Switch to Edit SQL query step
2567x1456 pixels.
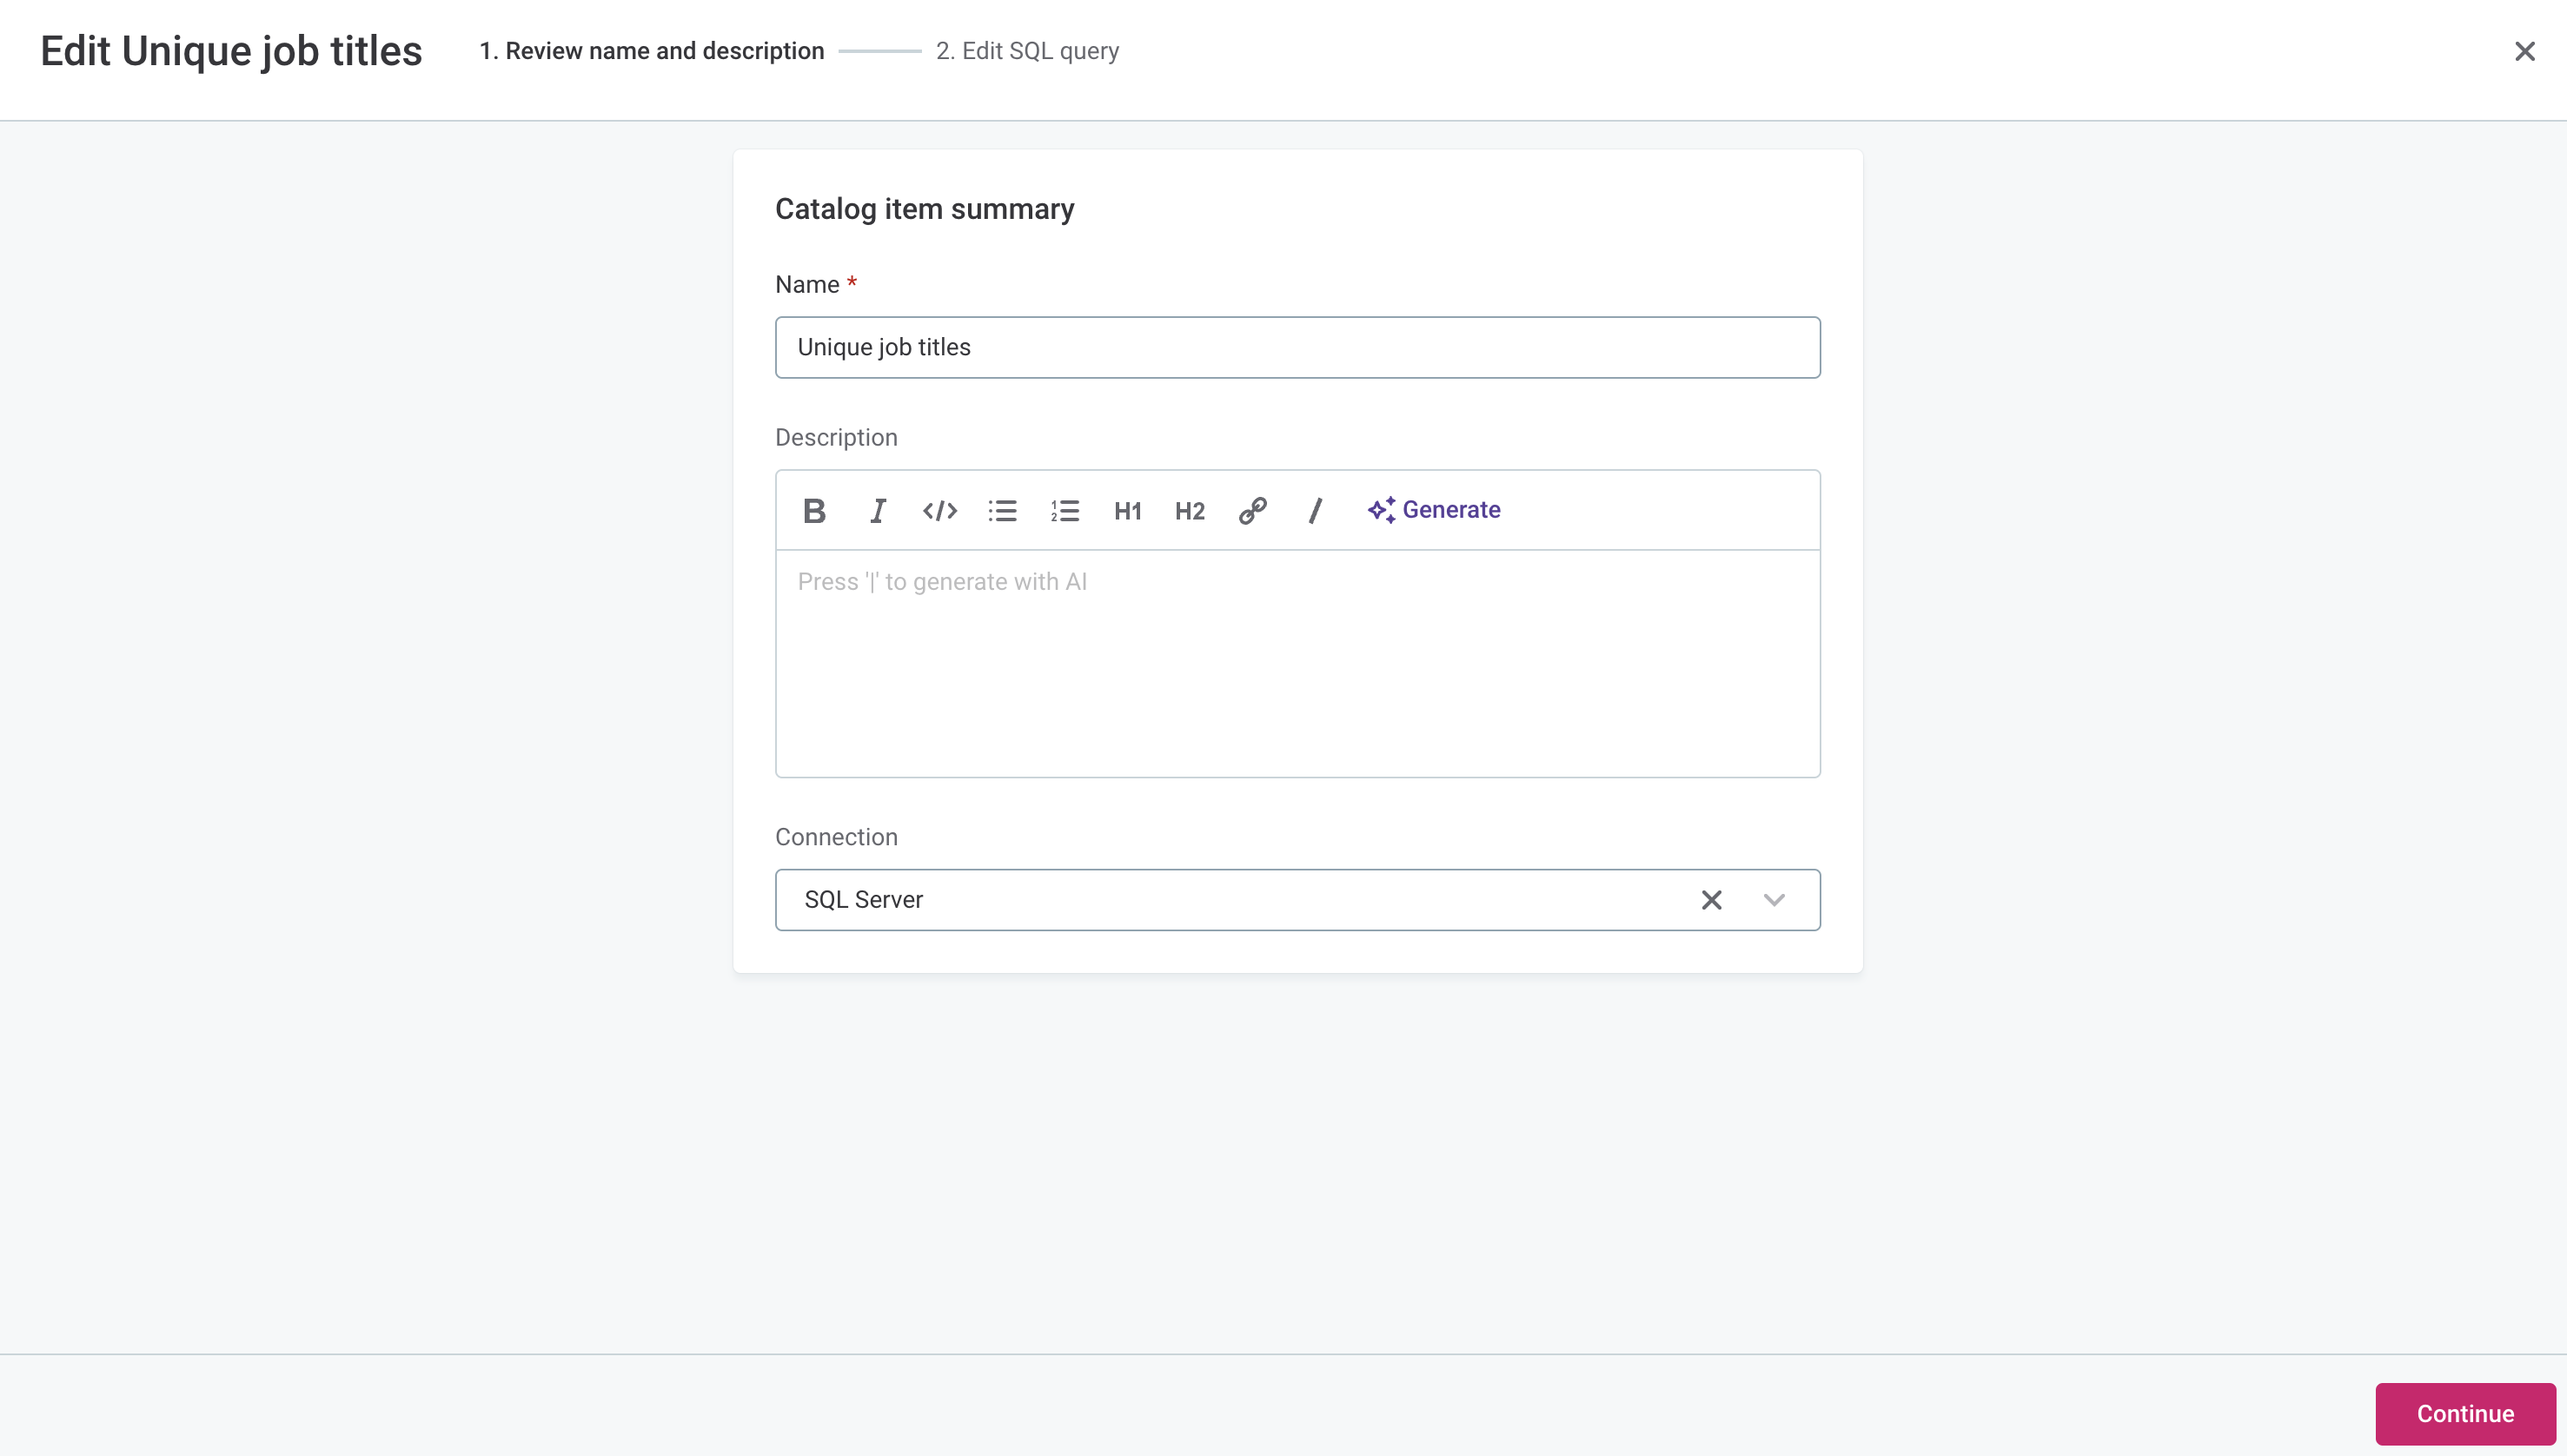click(x=1040, y=50)
